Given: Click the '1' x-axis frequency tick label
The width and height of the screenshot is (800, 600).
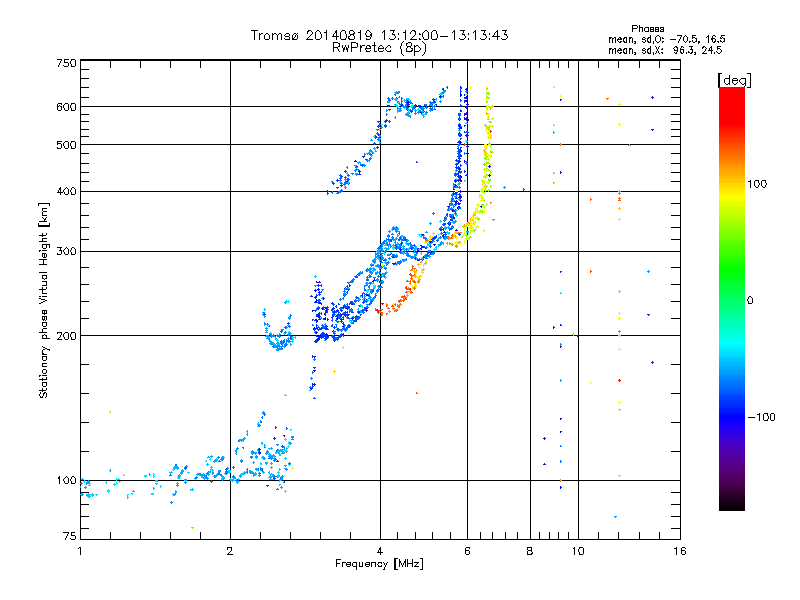Looking at the screenshot, I should click(x=80, y=551).
